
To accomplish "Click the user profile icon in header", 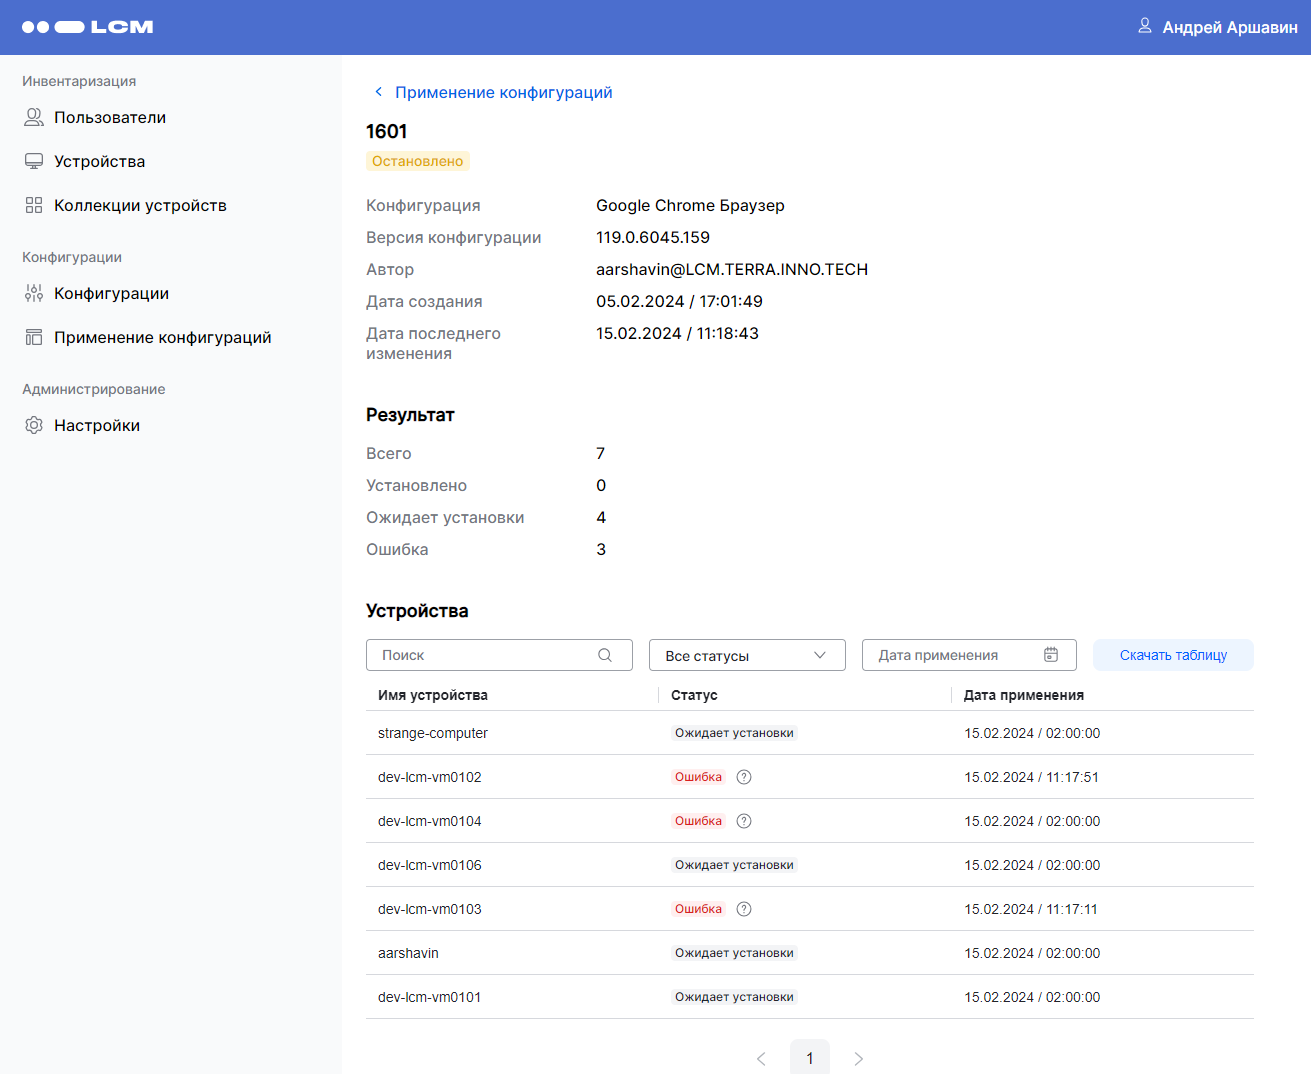I will click(1145, 26).
